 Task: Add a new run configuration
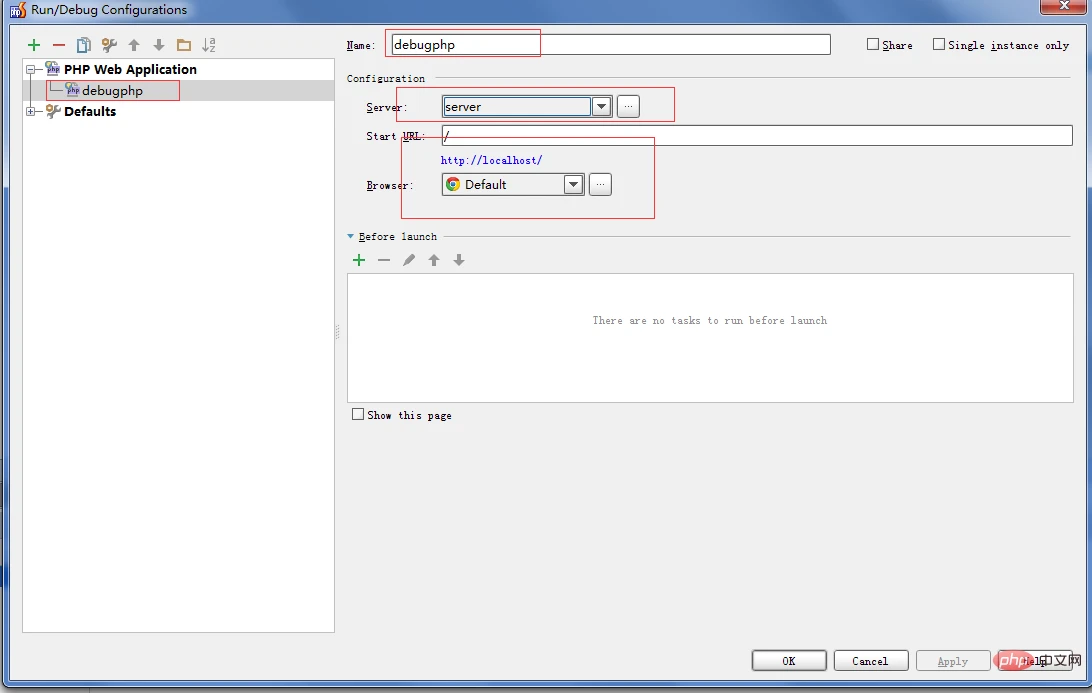(x=33, y=45)
